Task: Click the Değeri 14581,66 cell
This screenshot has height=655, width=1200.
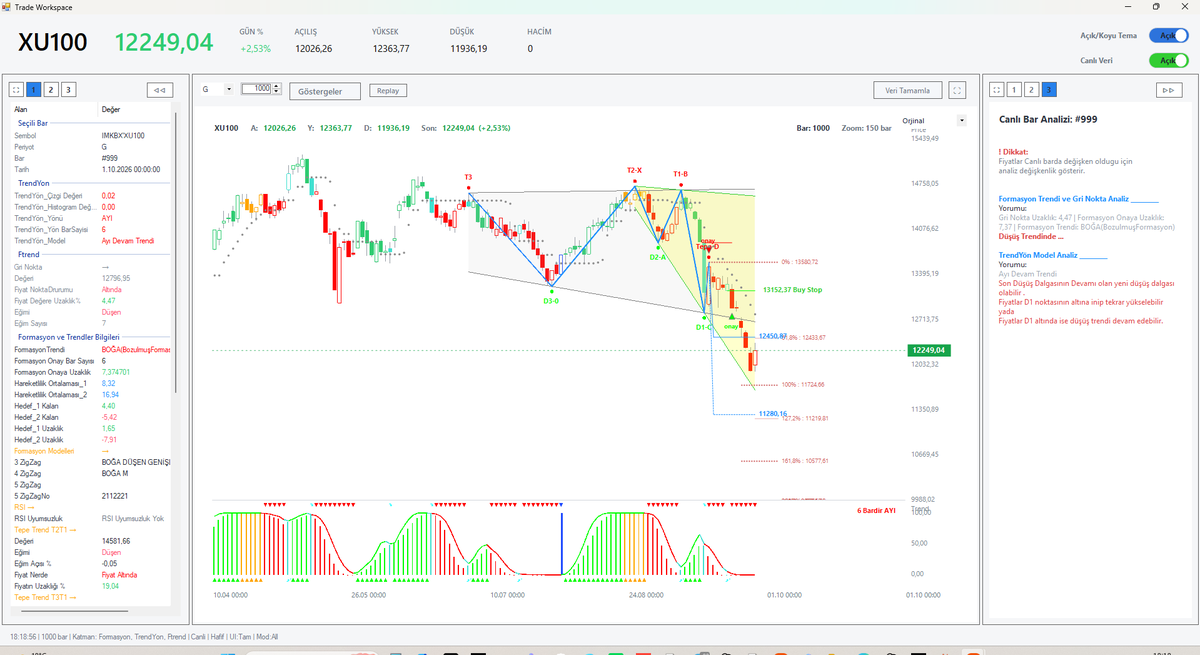Action: 116,541
